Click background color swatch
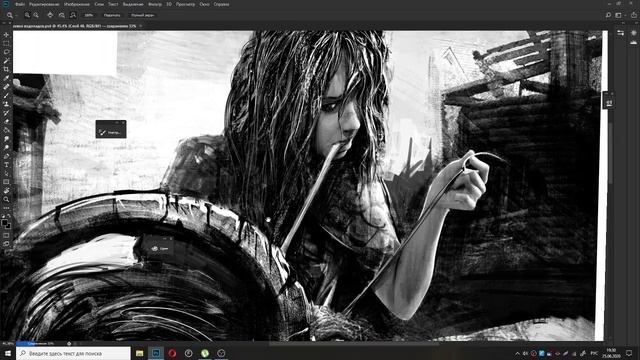Viewport: 640px width, 360px height. [9, 226]
